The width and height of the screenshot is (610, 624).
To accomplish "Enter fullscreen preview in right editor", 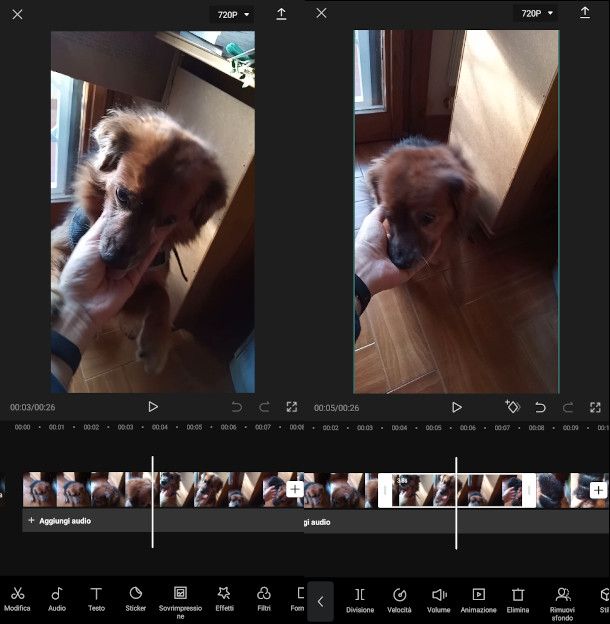I will tap(595, 407).
